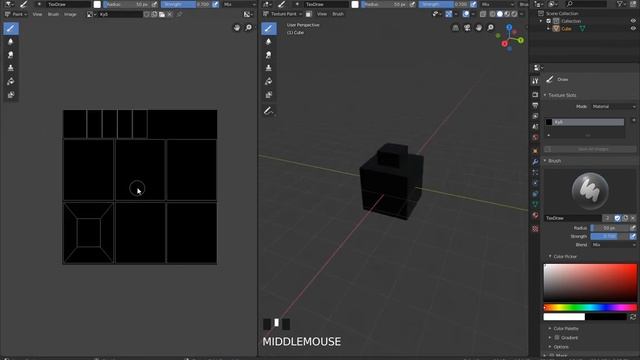Click the green Y axis on the navigation gizmo

tap(521, 40)
